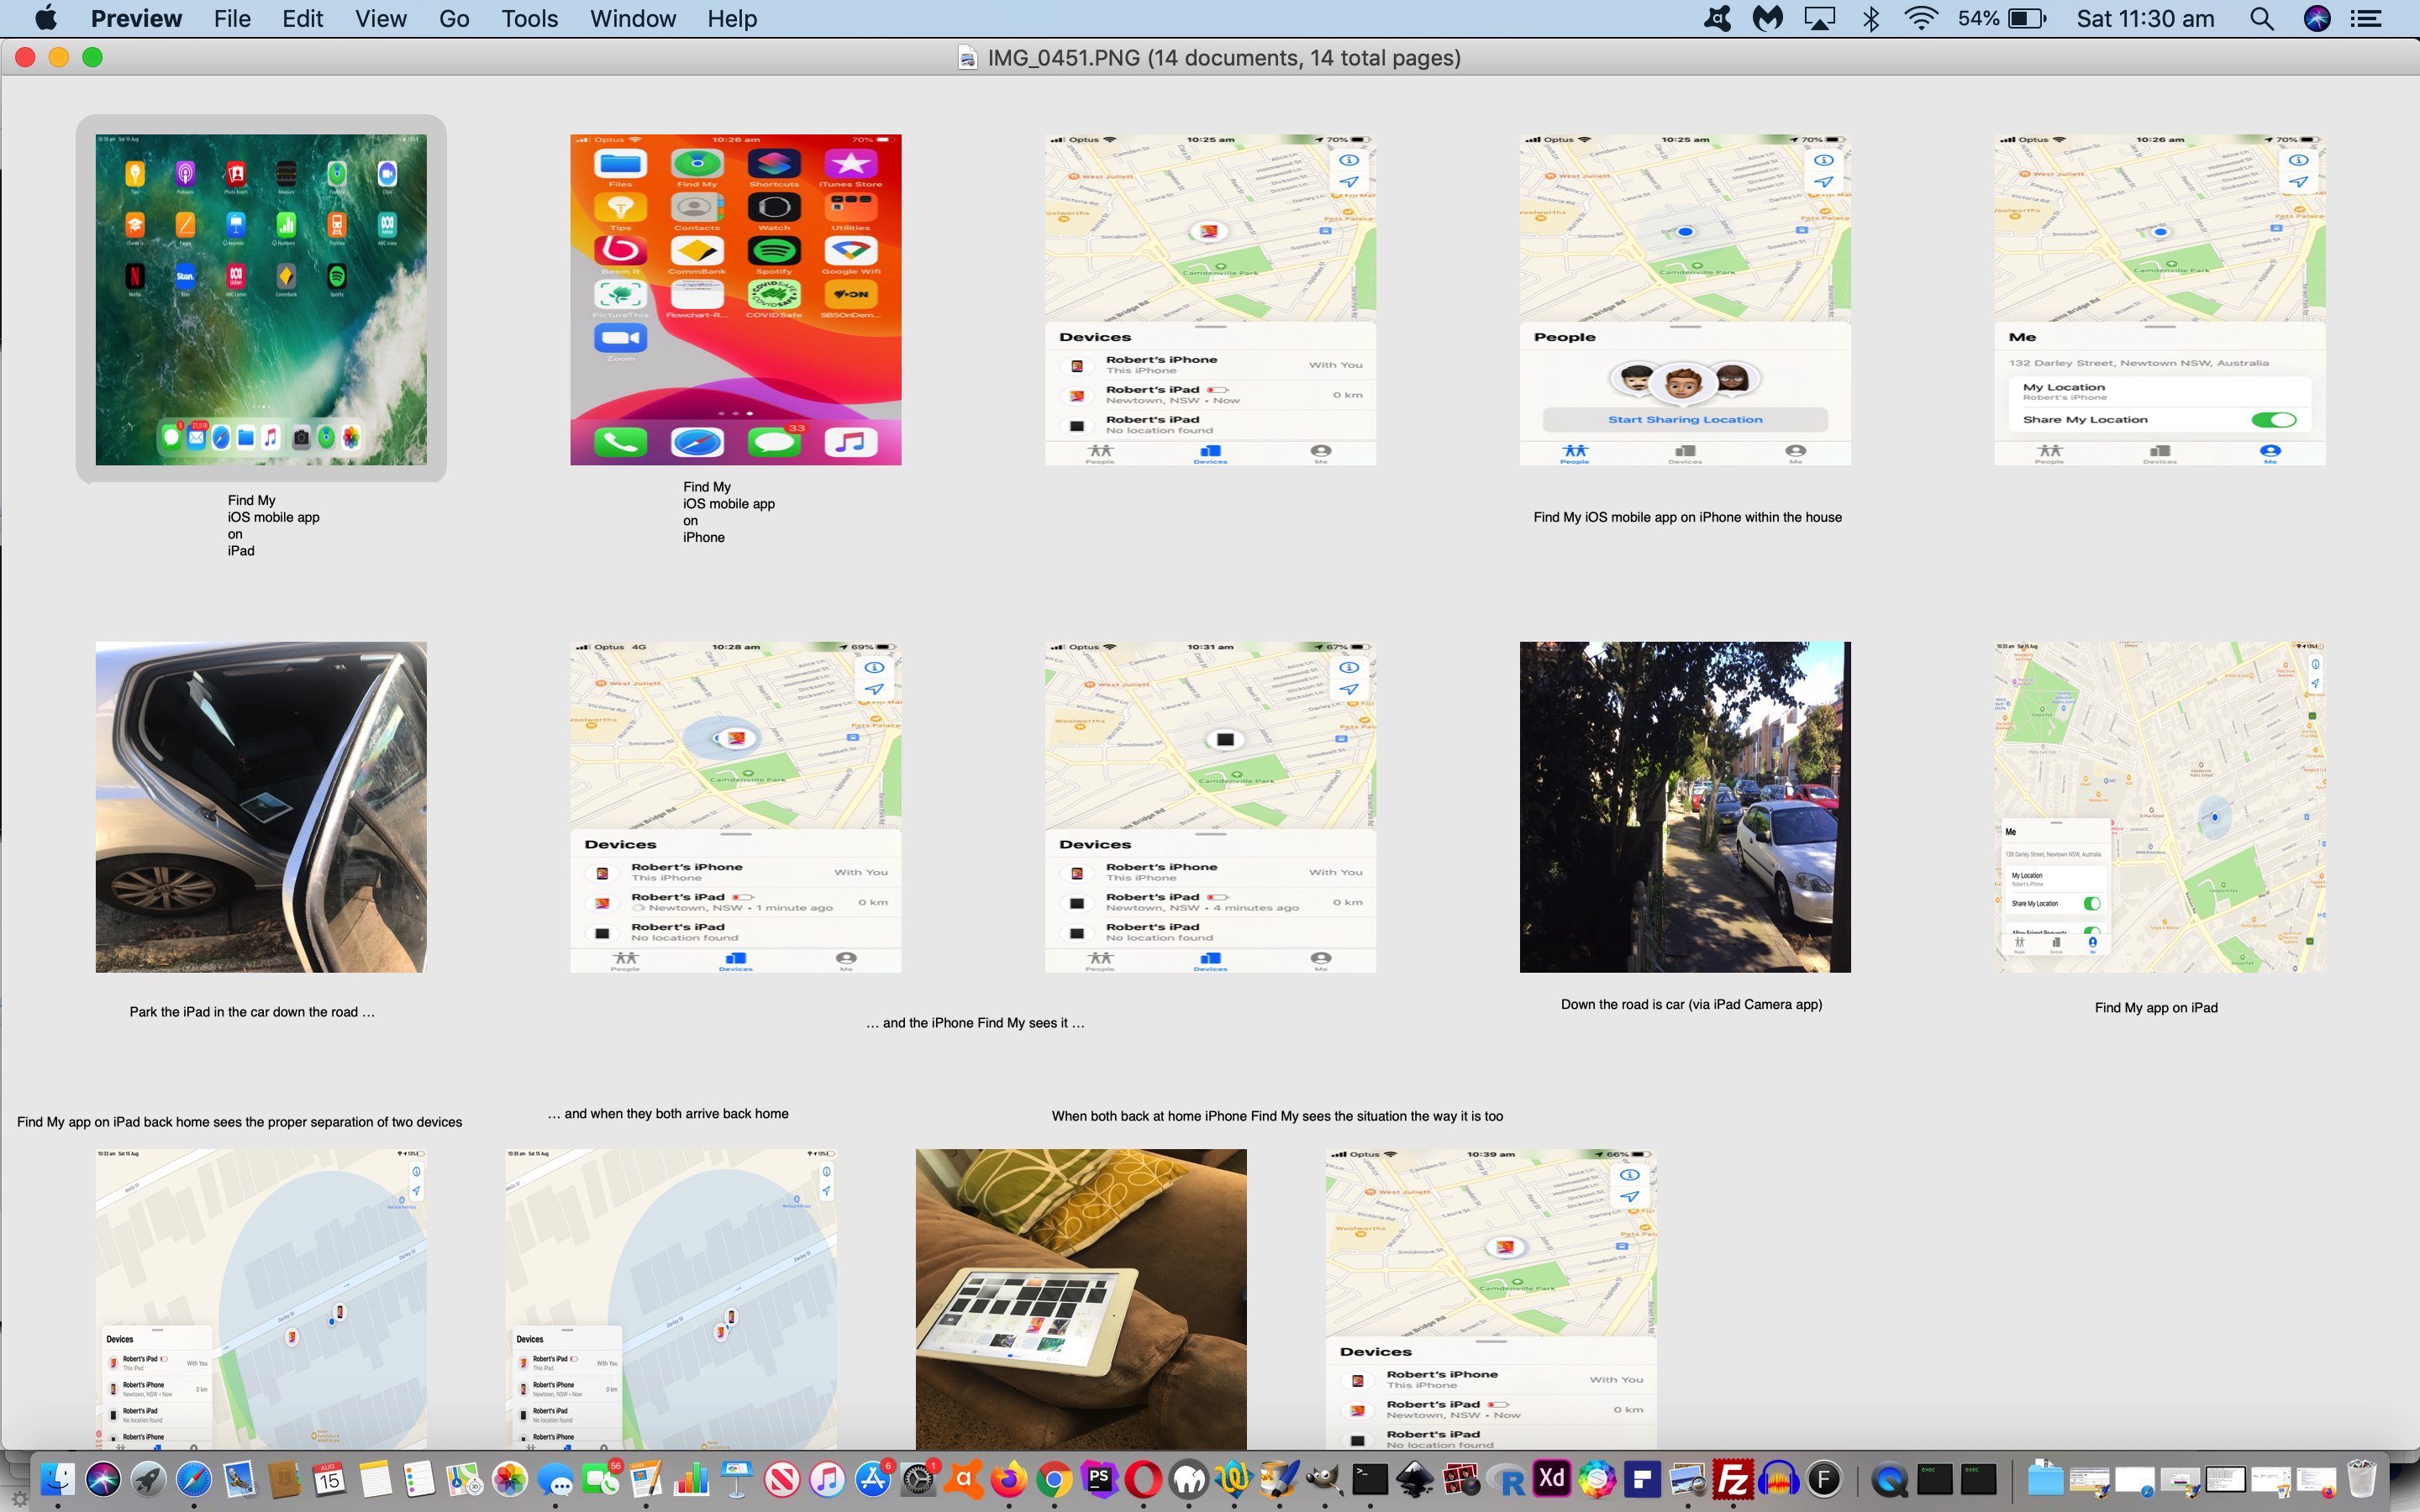Open the Calendar icon showing Aug 15
This screenshot has height=1512, width=2420.
(x=330, y=1479)
